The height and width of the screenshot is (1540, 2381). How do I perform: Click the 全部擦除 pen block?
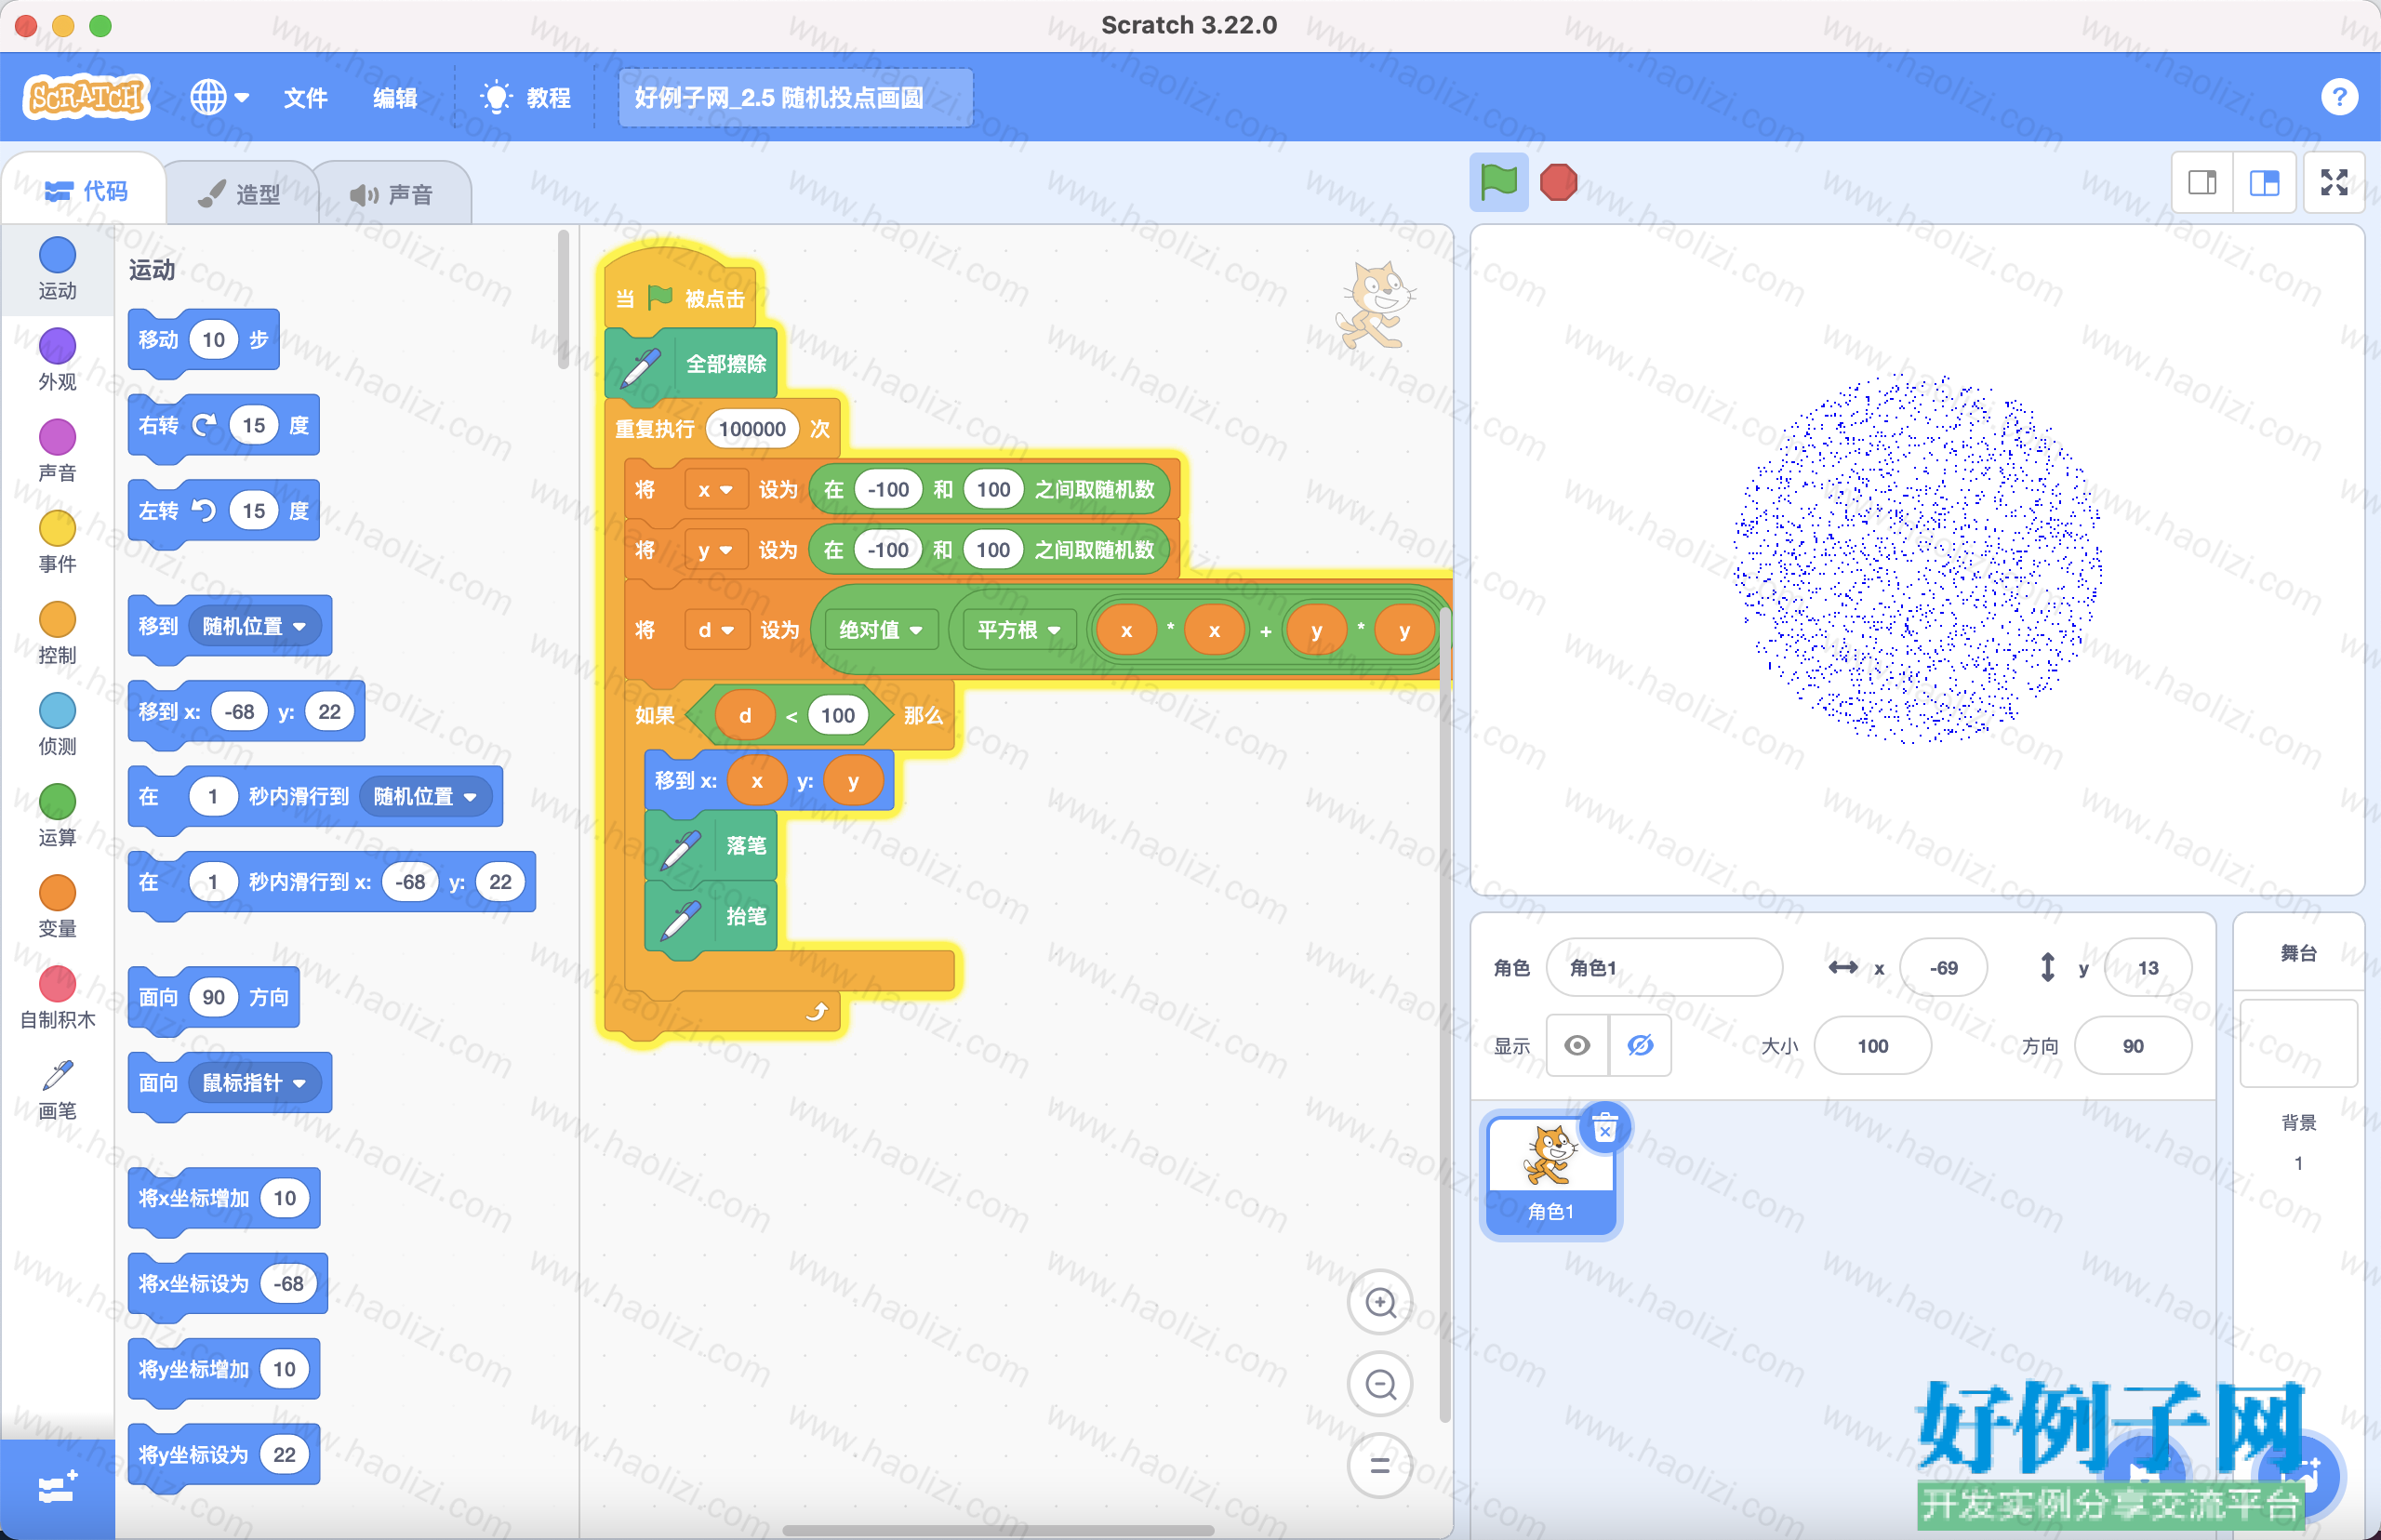tap(692, 363)
